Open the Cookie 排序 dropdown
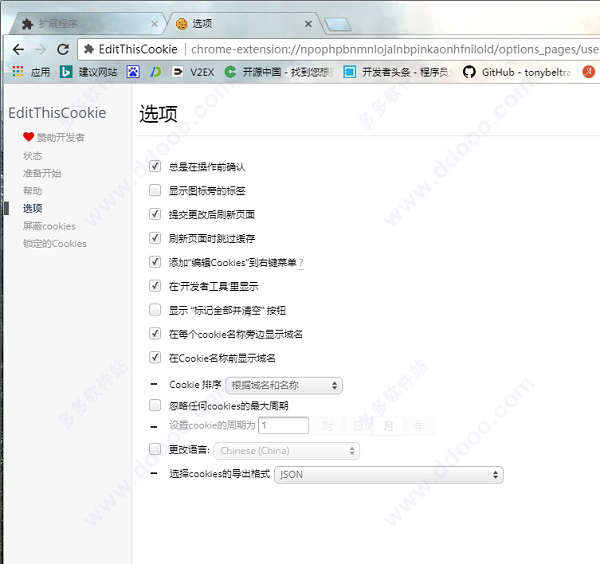 pos(284,385)
